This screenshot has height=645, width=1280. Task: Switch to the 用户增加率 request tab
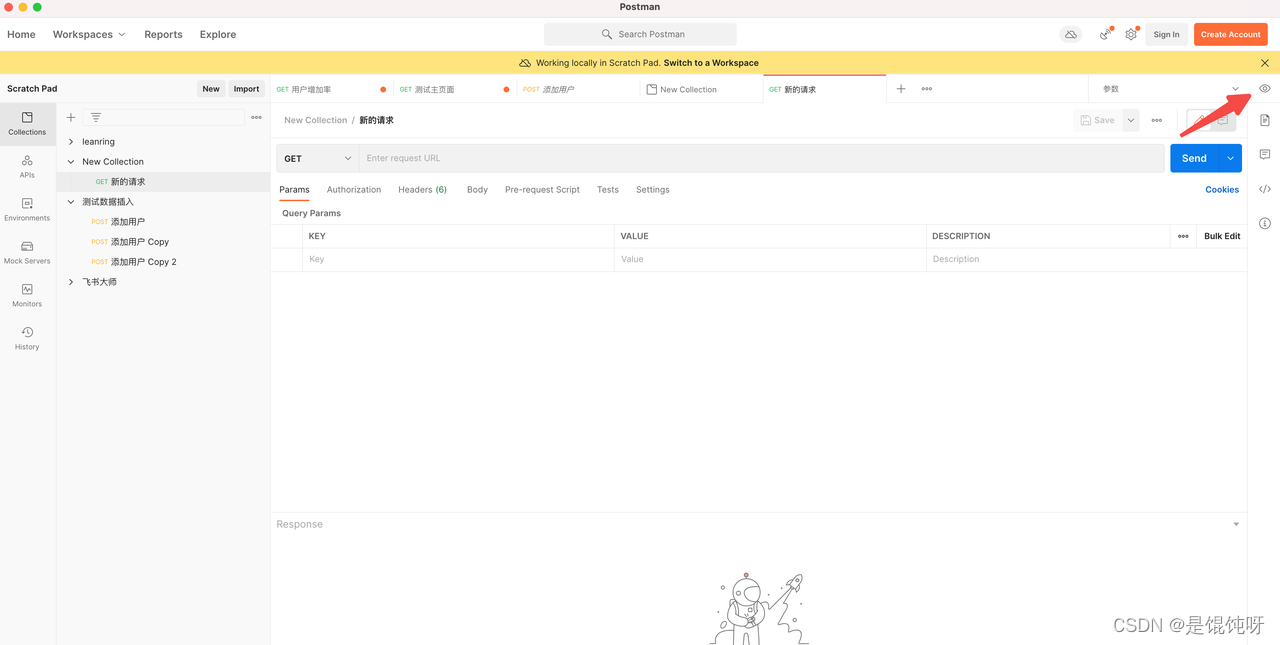pyautogui.click(x=331, y=89)
